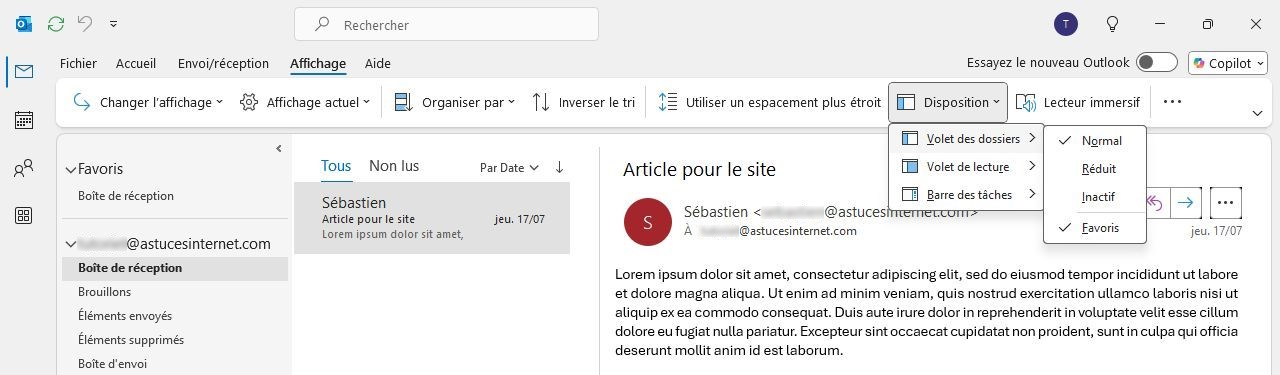
Task: Collapse the Favoris folder group
Action: click(70, 170)
